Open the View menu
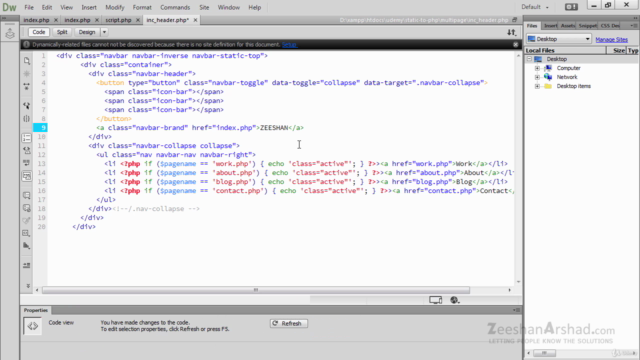The width and height of the screenshot is (640, 360). 67,7
